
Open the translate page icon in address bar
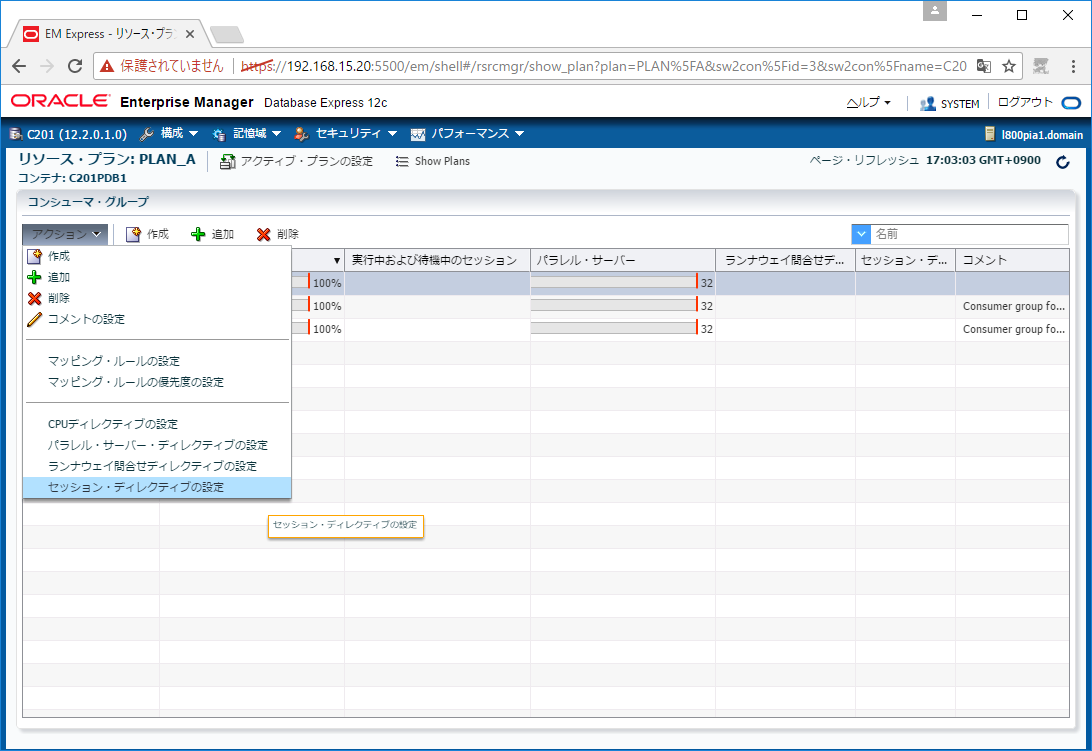point(983,66)
